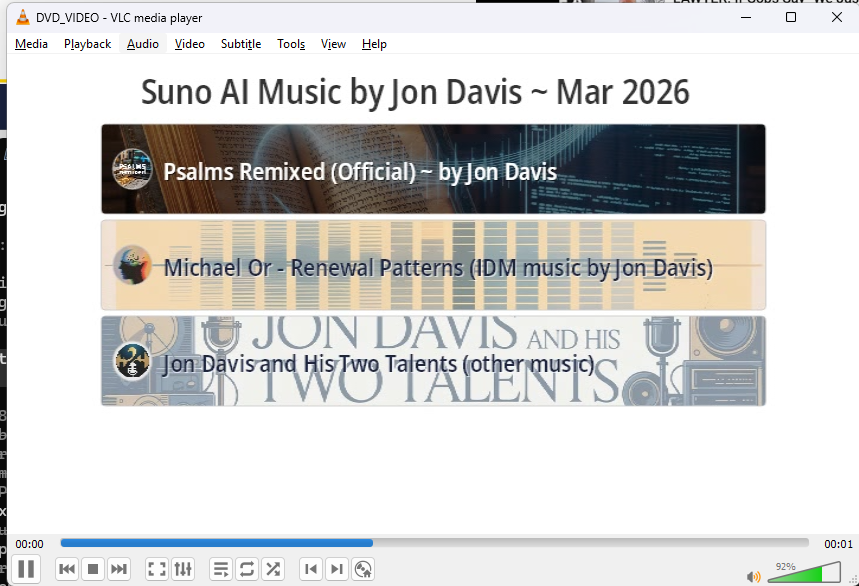Choose Jon Davis and His Two Talents
859x586 pixels.
click(x=433, y=361)
